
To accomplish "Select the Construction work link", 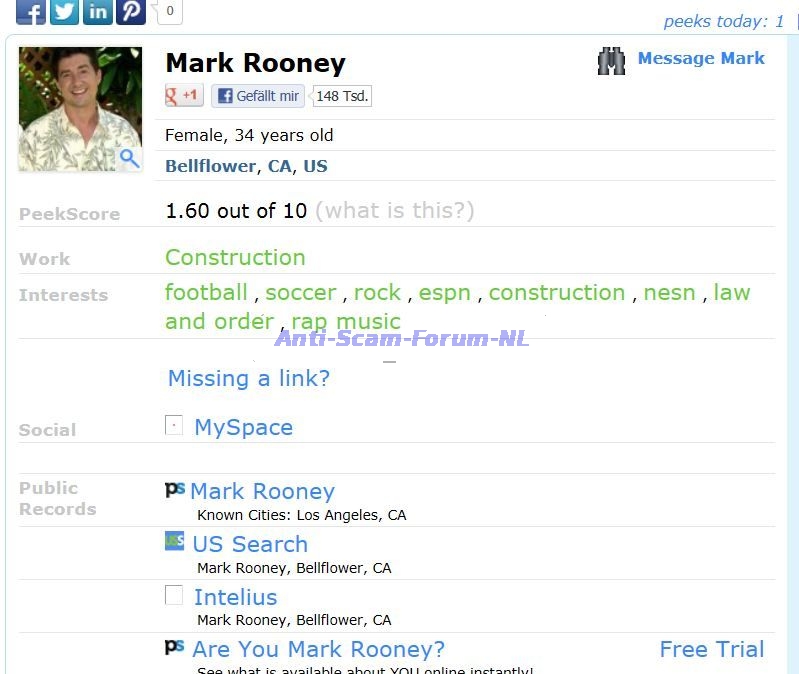I will tap(235, 257).
